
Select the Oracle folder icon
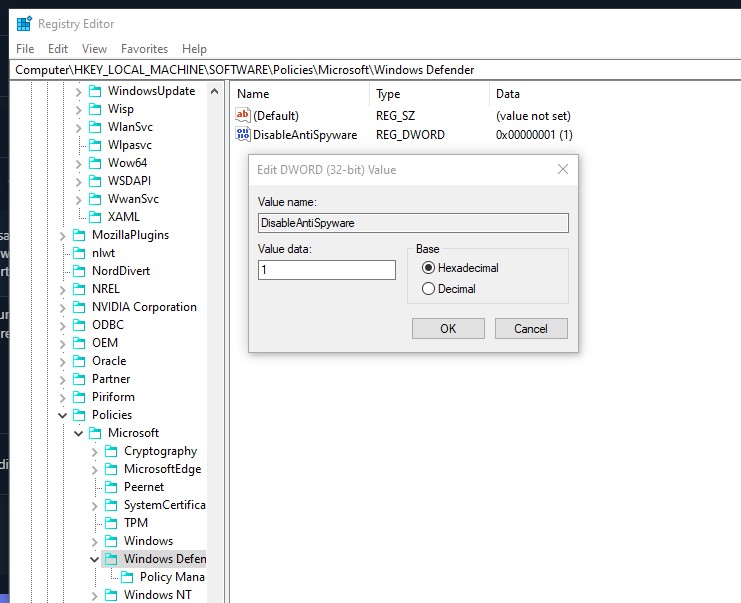[x=79, y=361]
